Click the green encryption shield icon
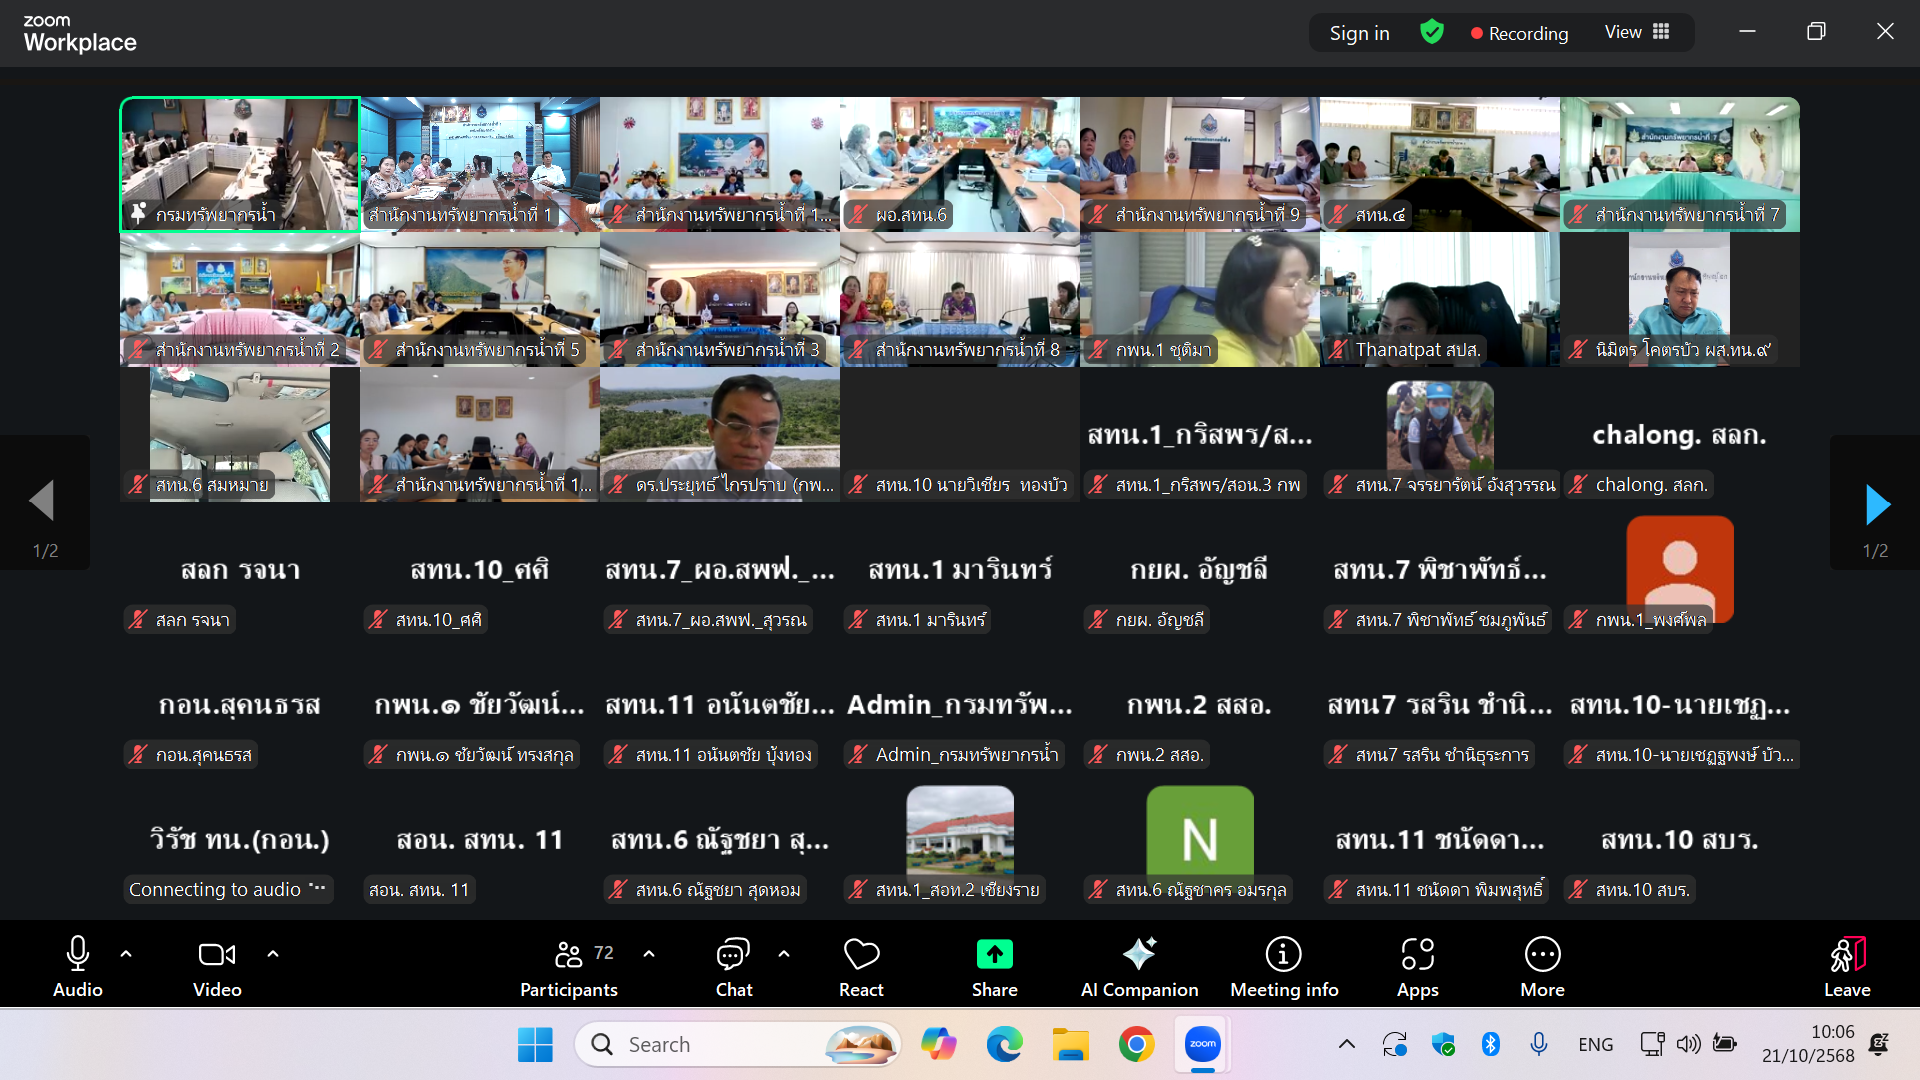Screen dimensions: 1920x1080 click(x=1432, y=32)
